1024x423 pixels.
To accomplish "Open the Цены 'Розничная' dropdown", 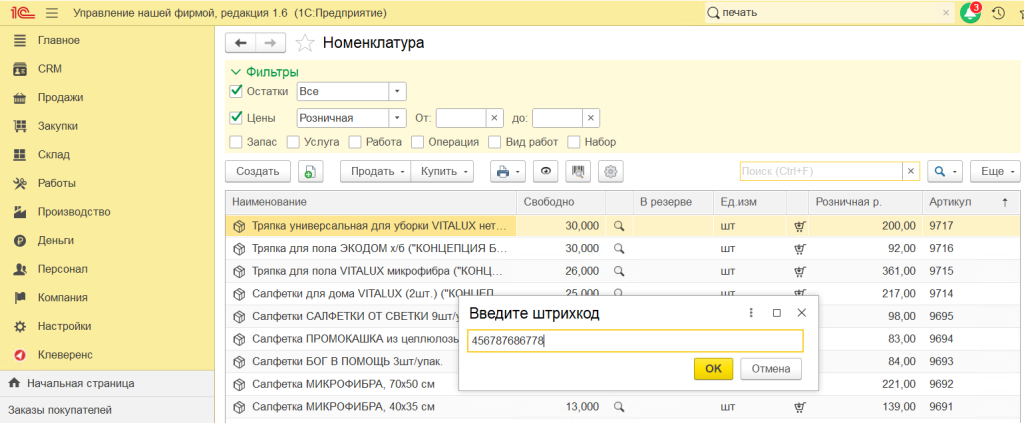I will click(398, 118).
